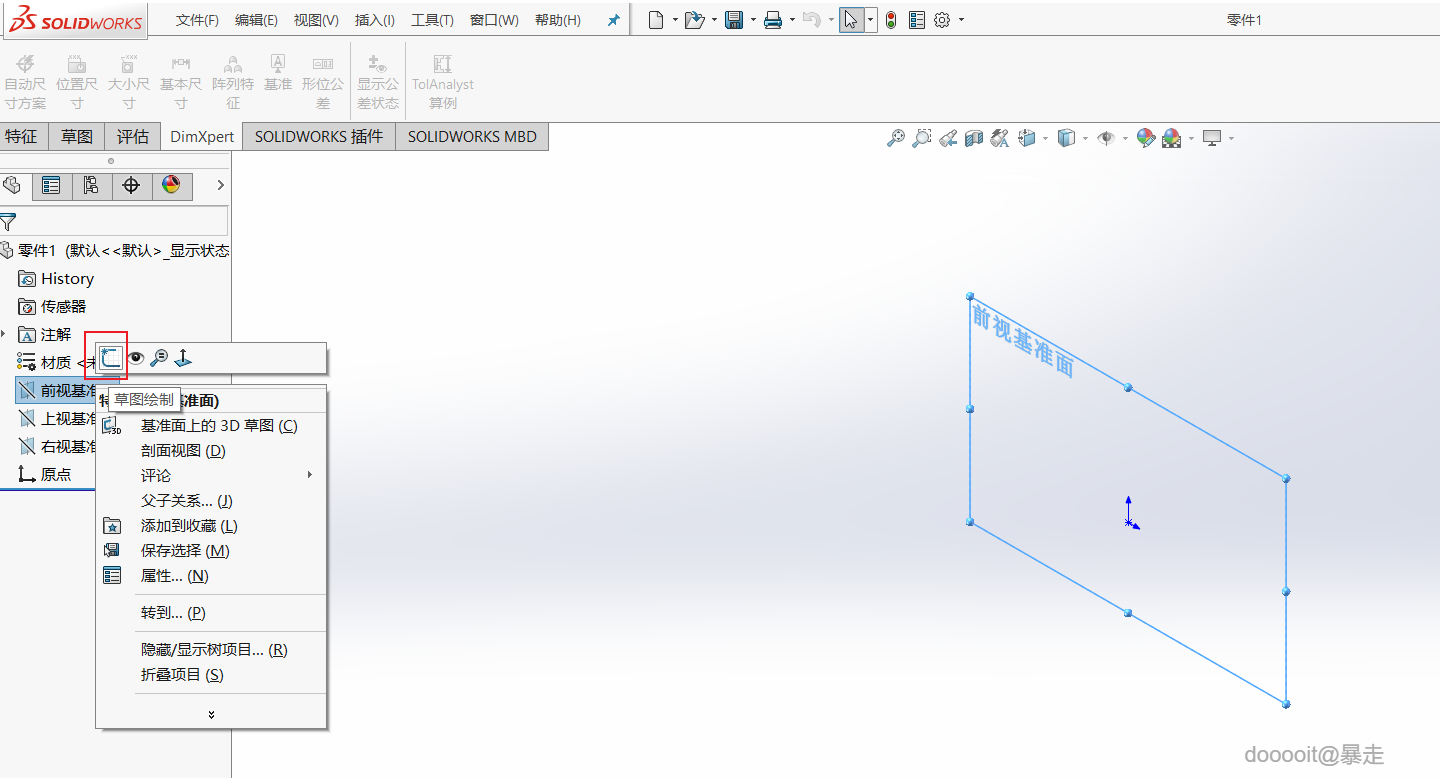Switch to the 特征 tab

(21, 136)
